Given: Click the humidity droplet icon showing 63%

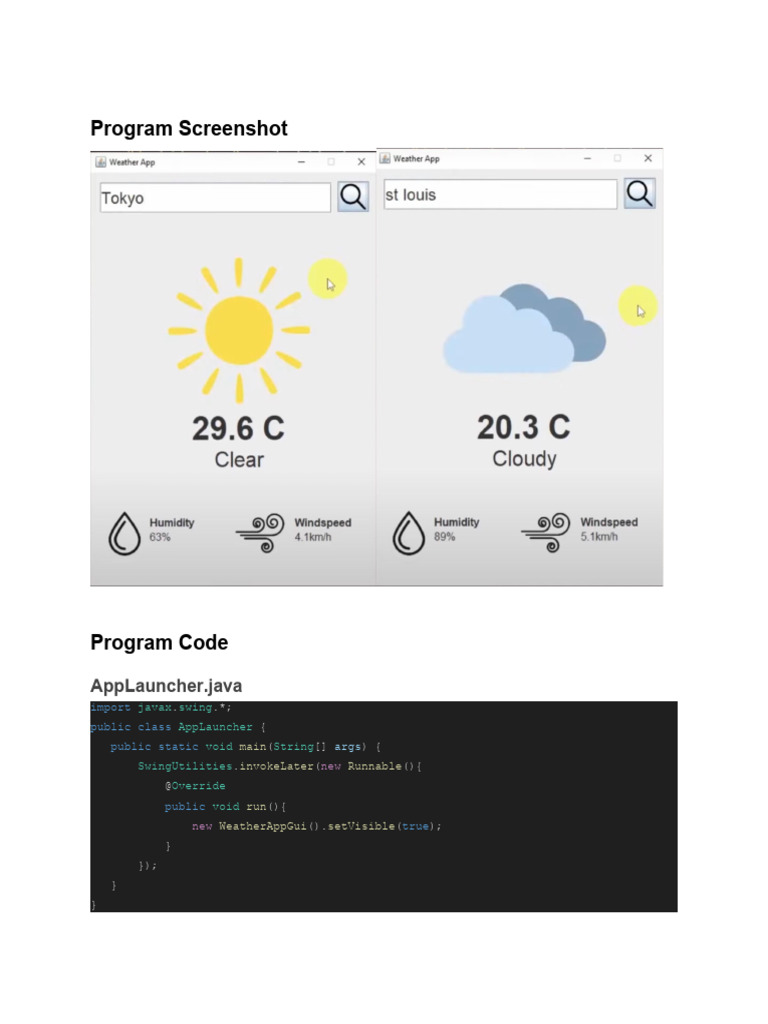Looking at the screenshot, I should point(124,533).
